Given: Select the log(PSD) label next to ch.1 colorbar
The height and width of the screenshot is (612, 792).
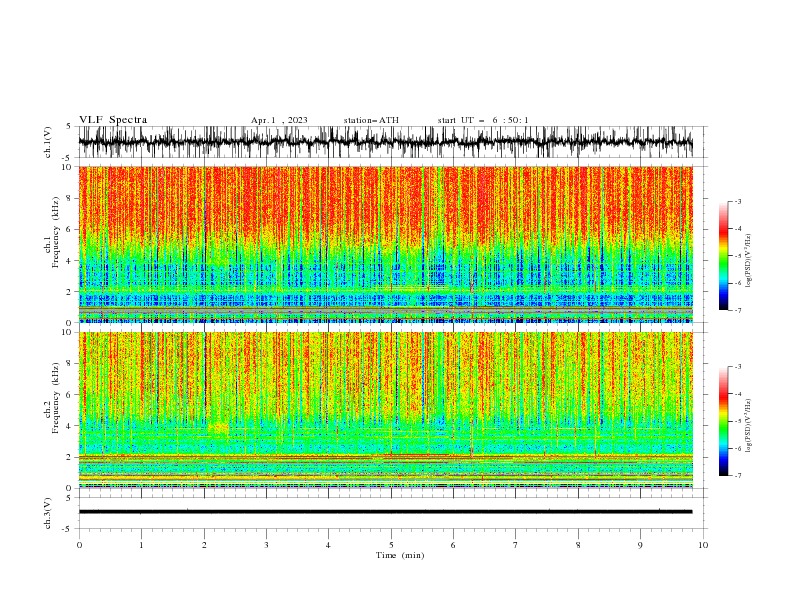Looking at the screenshot, I should pos(748,261).
